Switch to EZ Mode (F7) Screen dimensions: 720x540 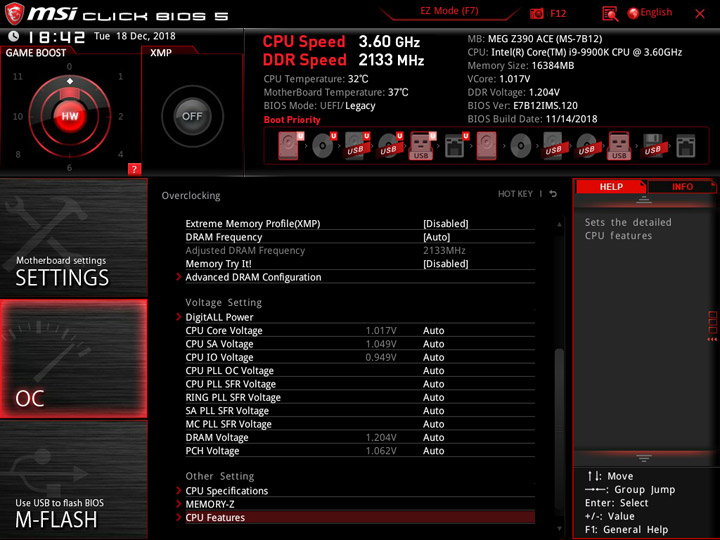click(x=449, y=11)
